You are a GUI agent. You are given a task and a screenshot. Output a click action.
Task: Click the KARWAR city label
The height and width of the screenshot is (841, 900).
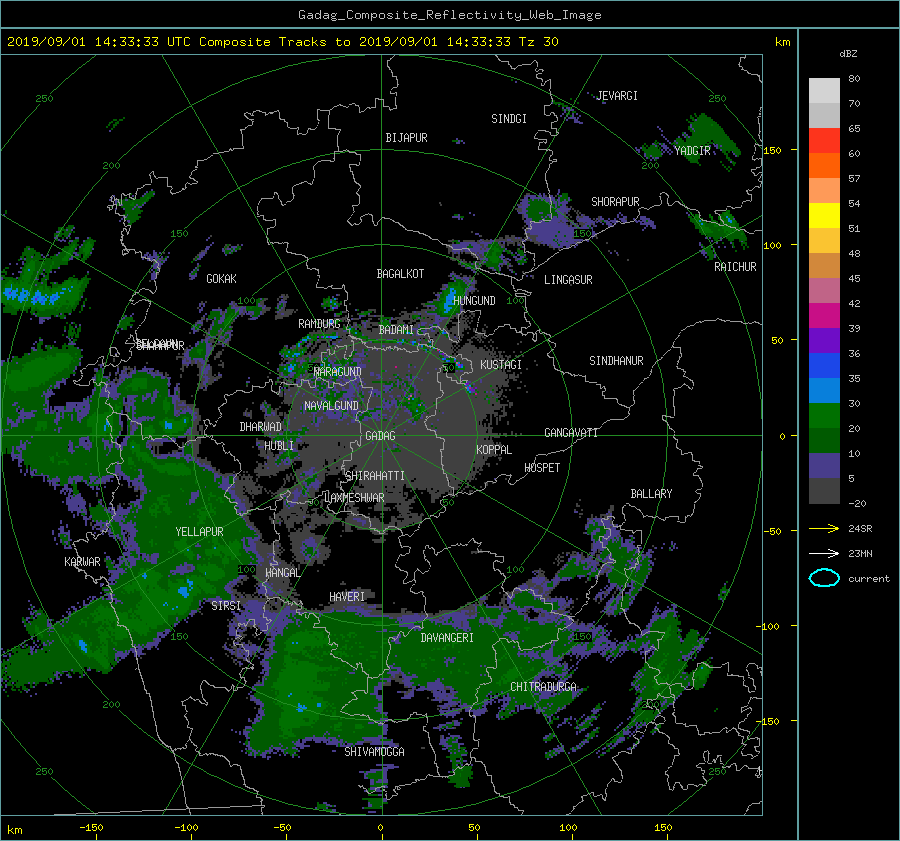(82, 562)
